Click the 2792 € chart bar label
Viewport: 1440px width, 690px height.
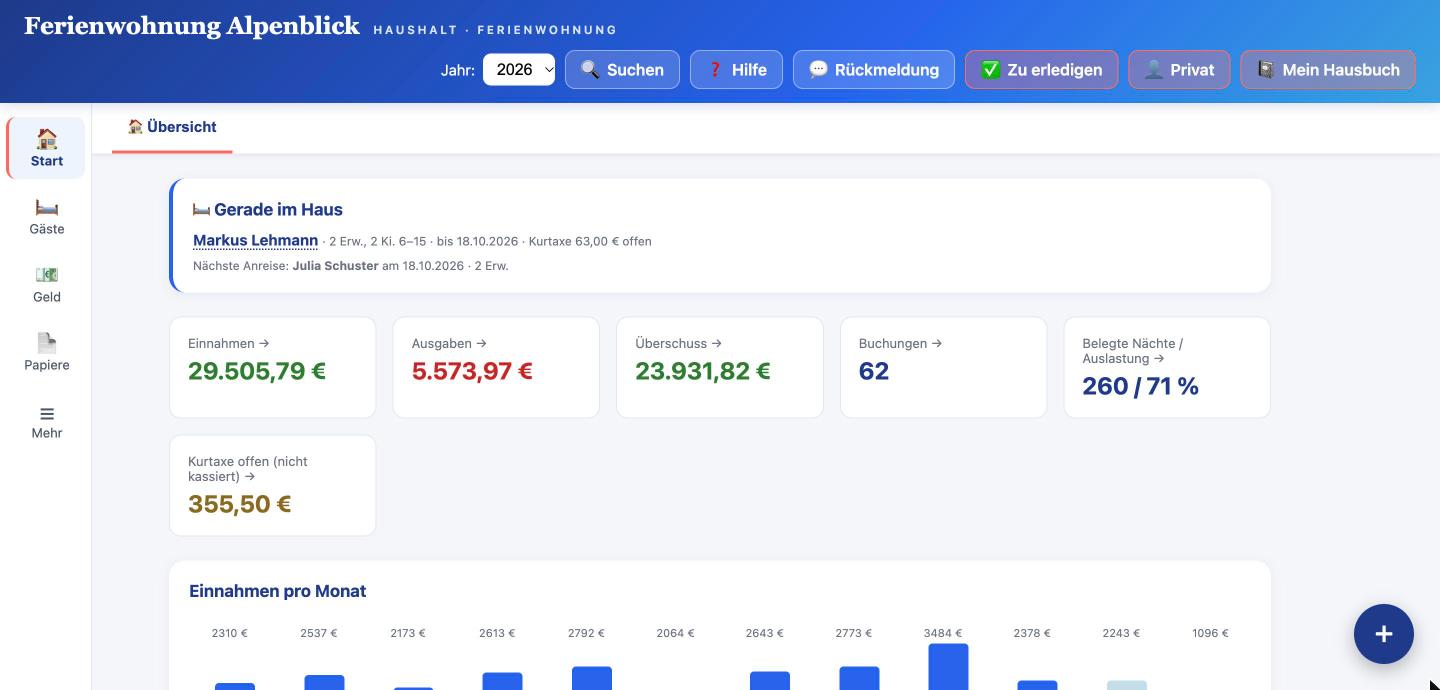pyautogui.click(x=586, y=633)
